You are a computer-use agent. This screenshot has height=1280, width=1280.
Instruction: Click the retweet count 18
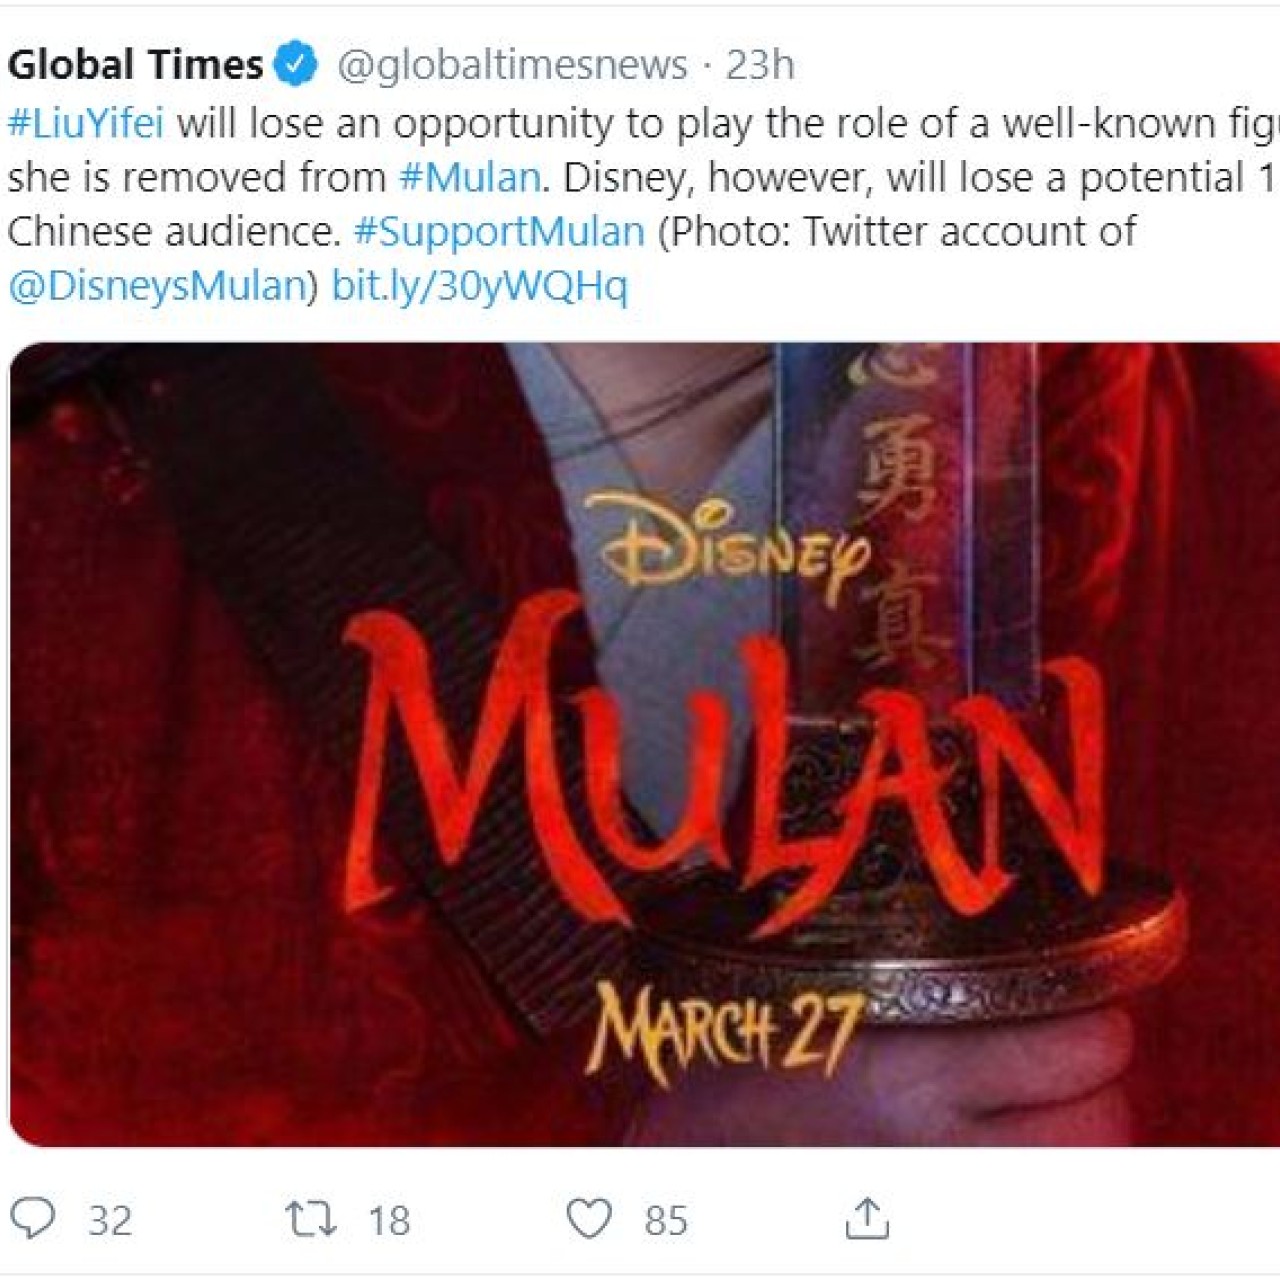(x=389, y=1221)
